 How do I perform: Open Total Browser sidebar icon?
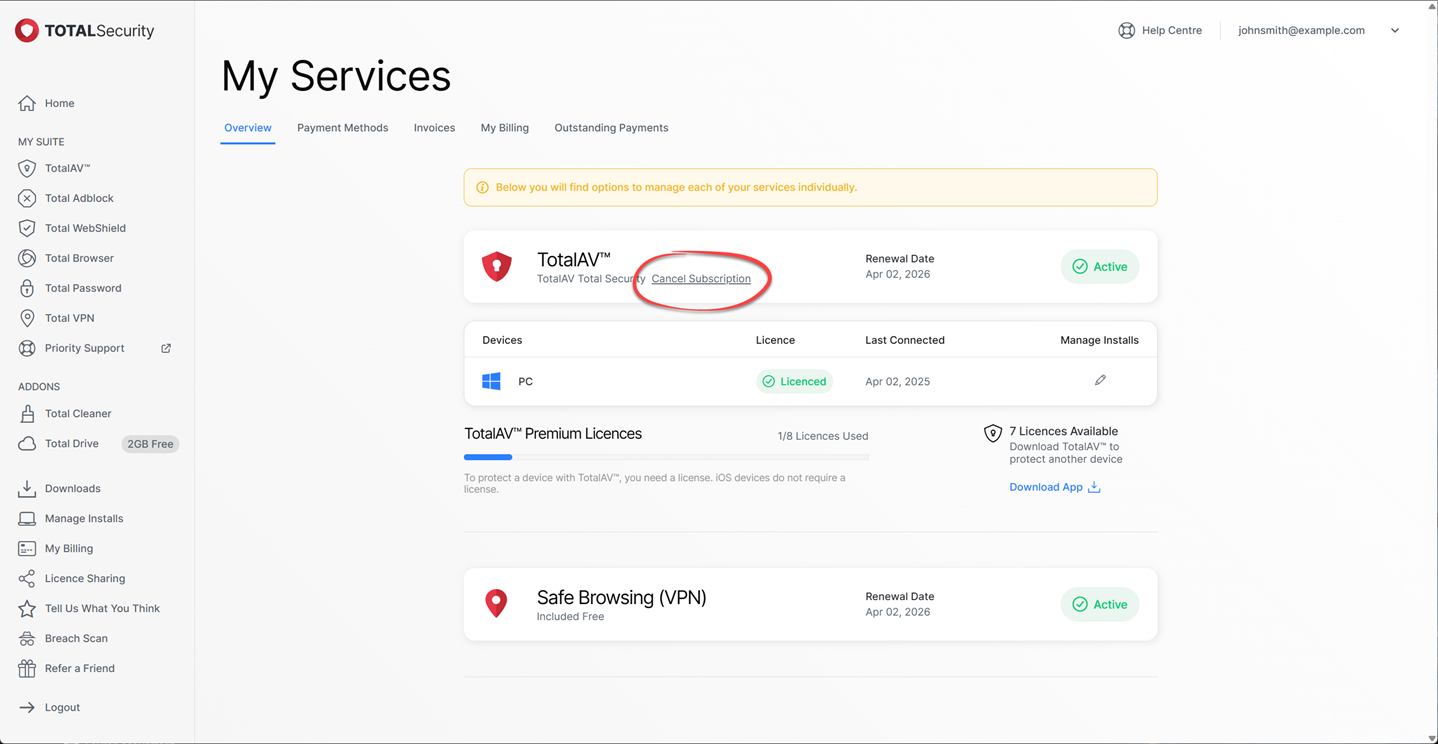[27, 258]
